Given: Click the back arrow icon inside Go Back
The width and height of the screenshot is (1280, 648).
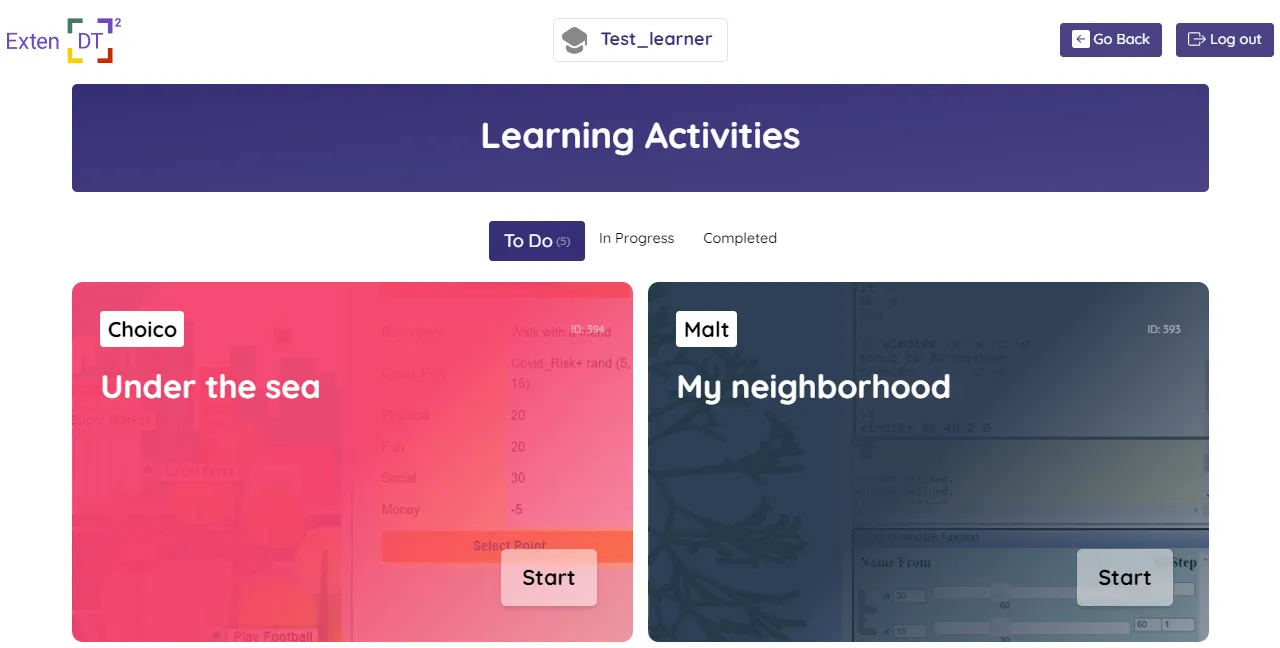Looking at the screenshot, I should pyautogui.click(x=1081, y=39).
